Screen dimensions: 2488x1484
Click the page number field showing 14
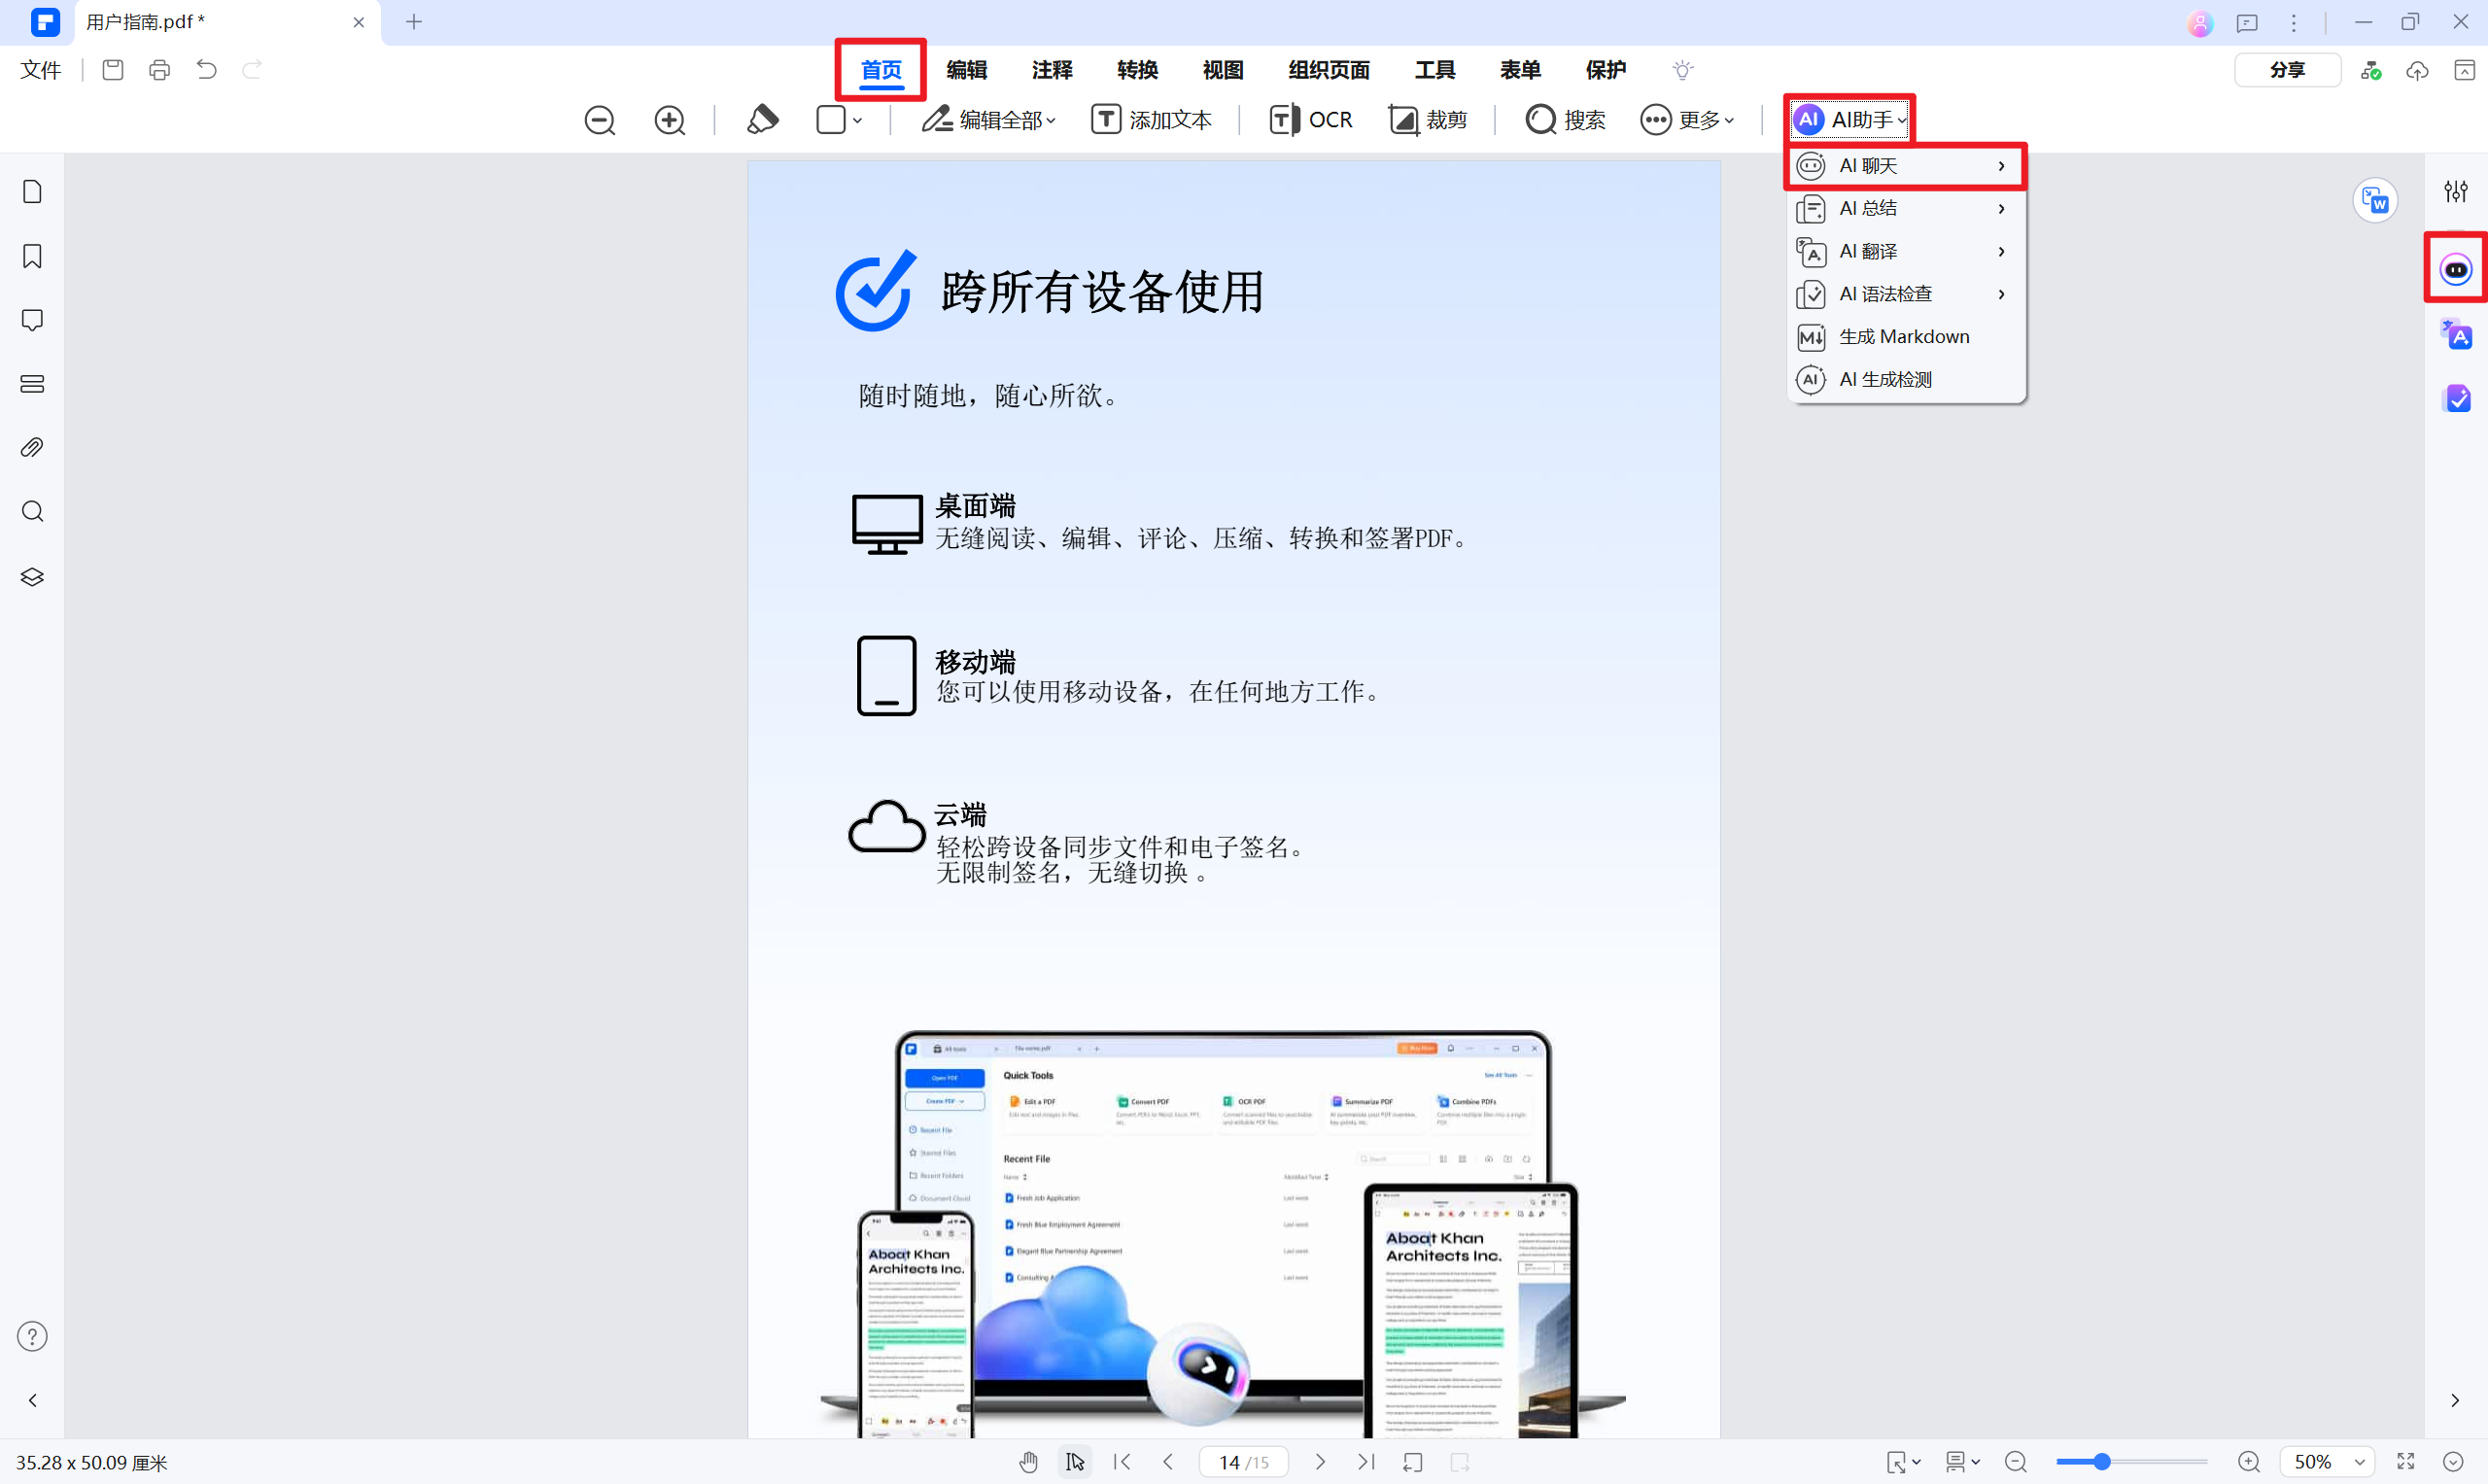[x=1243, y=1462]
